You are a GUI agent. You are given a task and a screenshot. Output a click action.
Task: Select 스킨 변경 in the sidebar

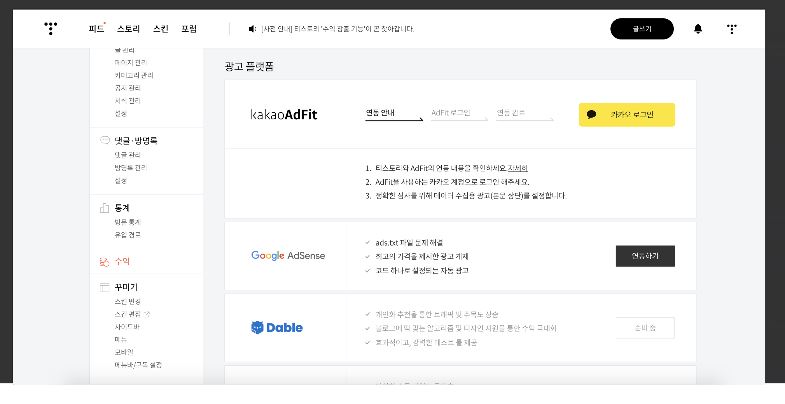(x=128, y=301)
